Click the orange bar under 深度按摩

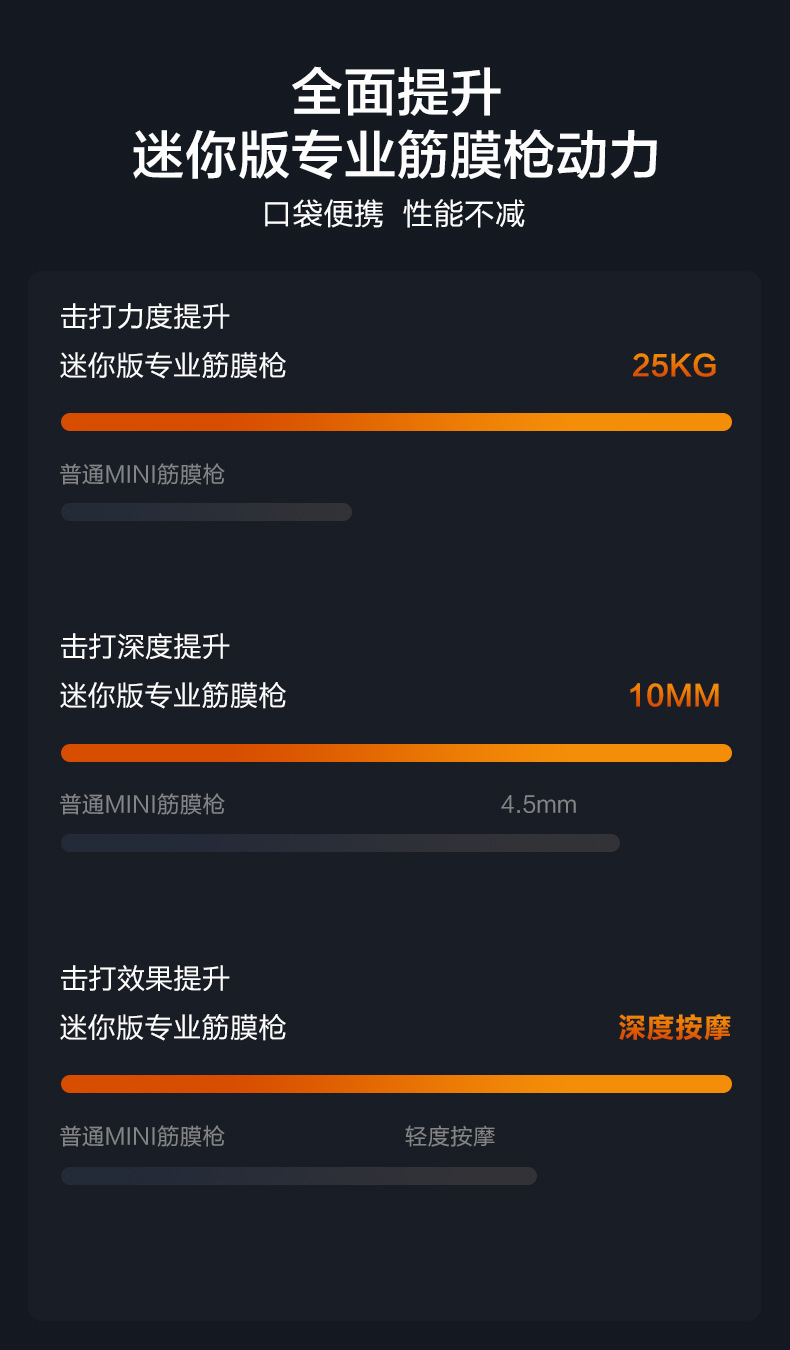point(396,1084)
